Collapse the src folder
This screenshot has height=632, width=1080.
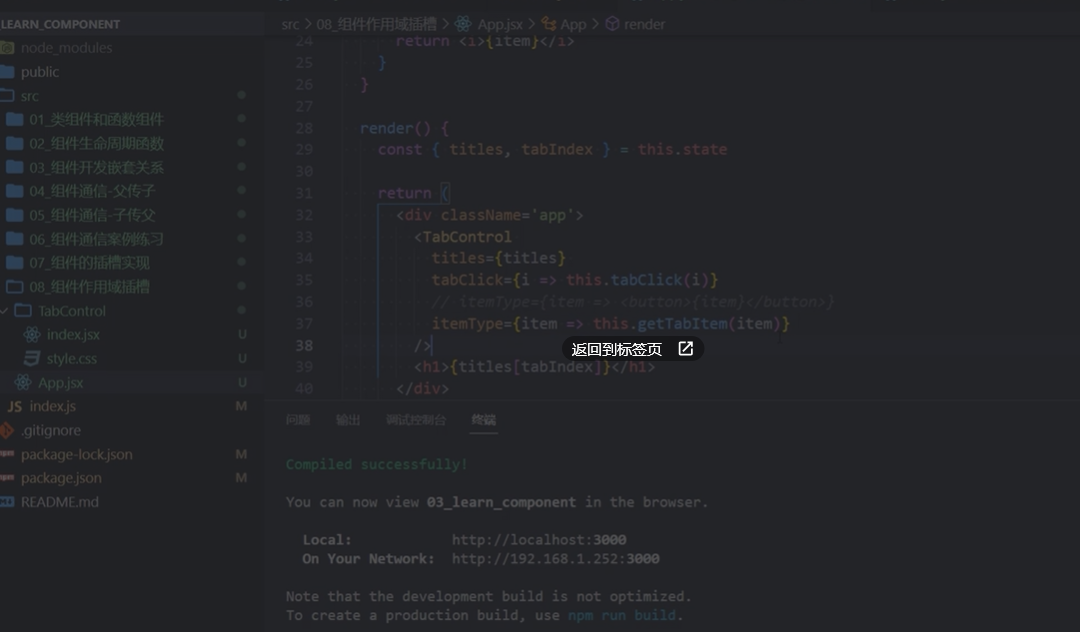(30, 96)
